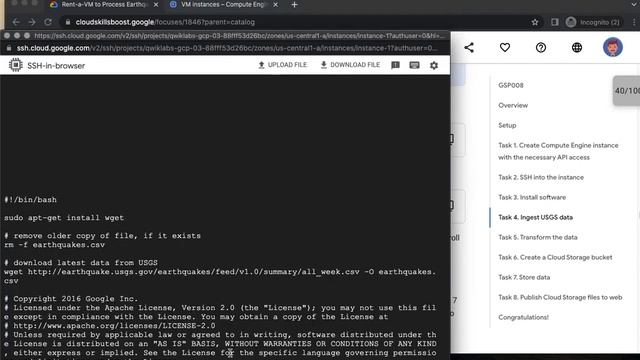
Task: Switch to VM instances – Compute Engine tab
Action: [222, 4]
